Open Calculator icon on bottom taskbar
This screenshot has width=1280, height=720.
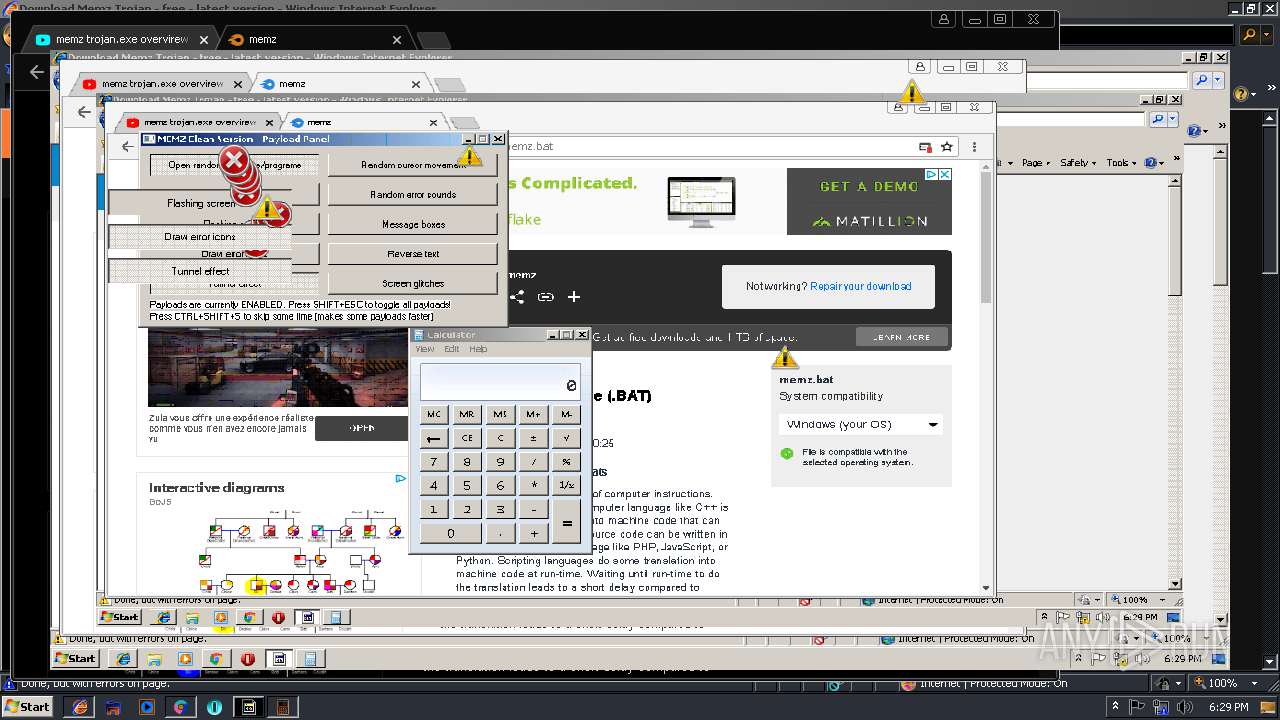283,707
